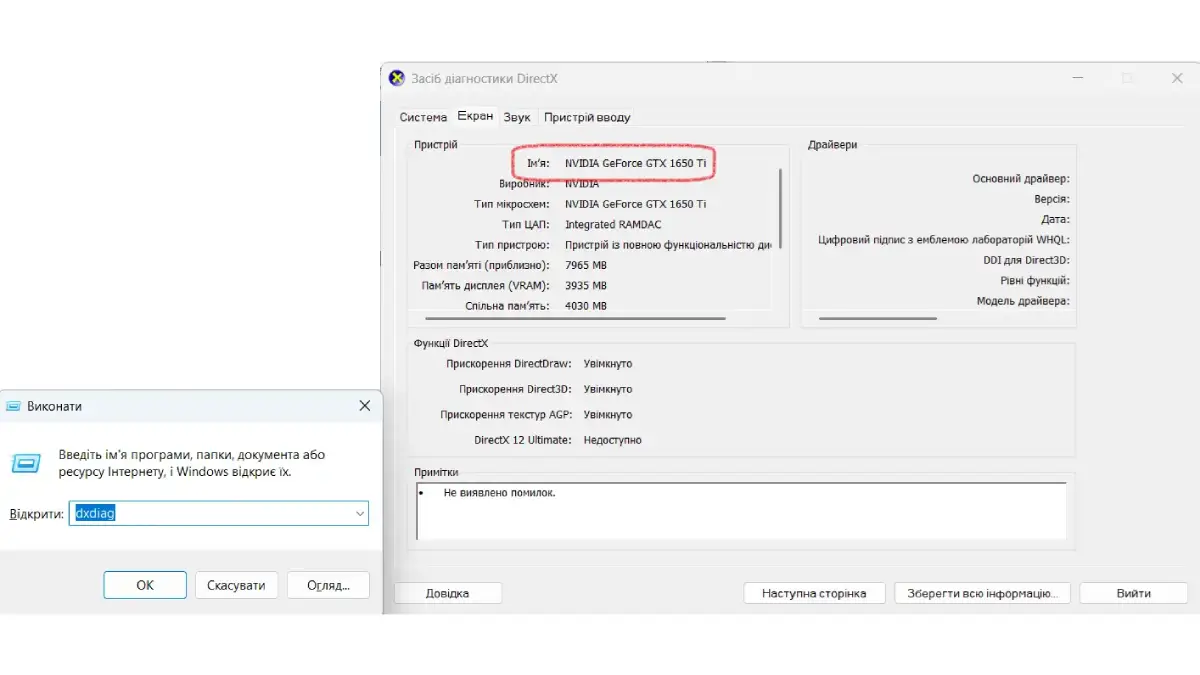Click the Прискорення текстур AGP Увімкнуто value

[x=608, y=414]
